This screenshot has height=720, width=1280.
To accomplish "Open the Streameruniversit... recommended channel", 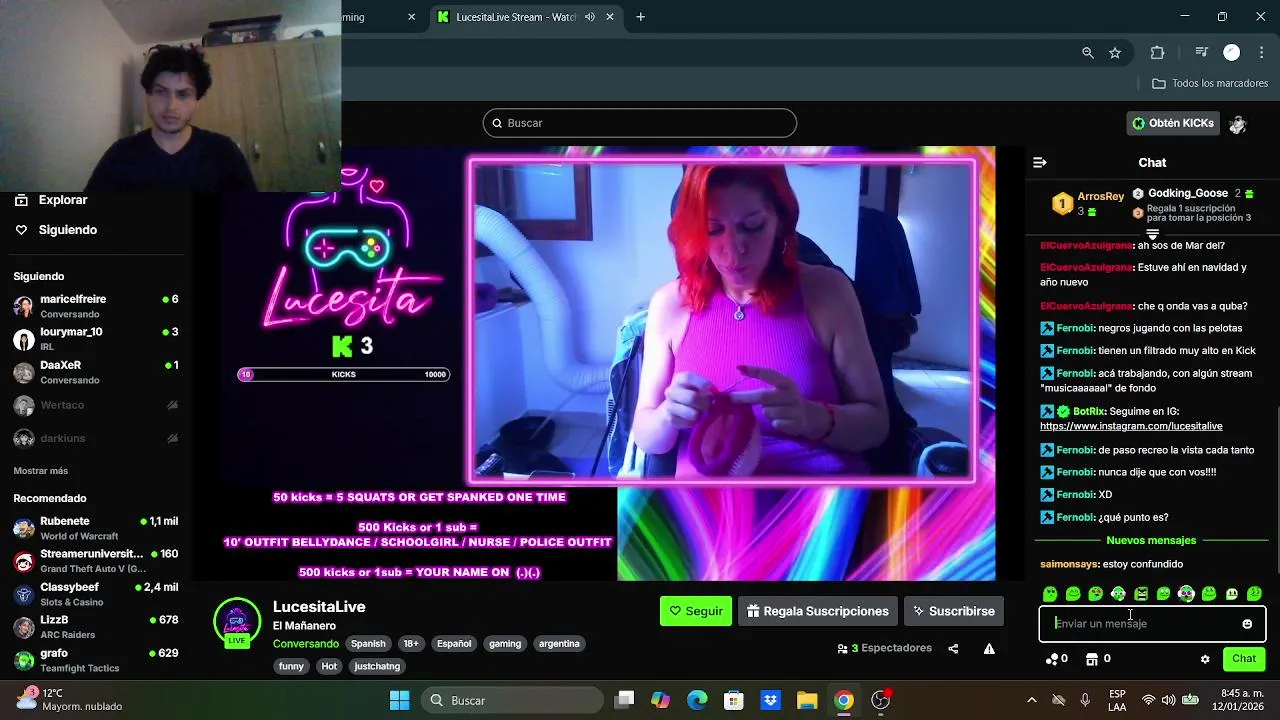I will (x=95, y=561).
